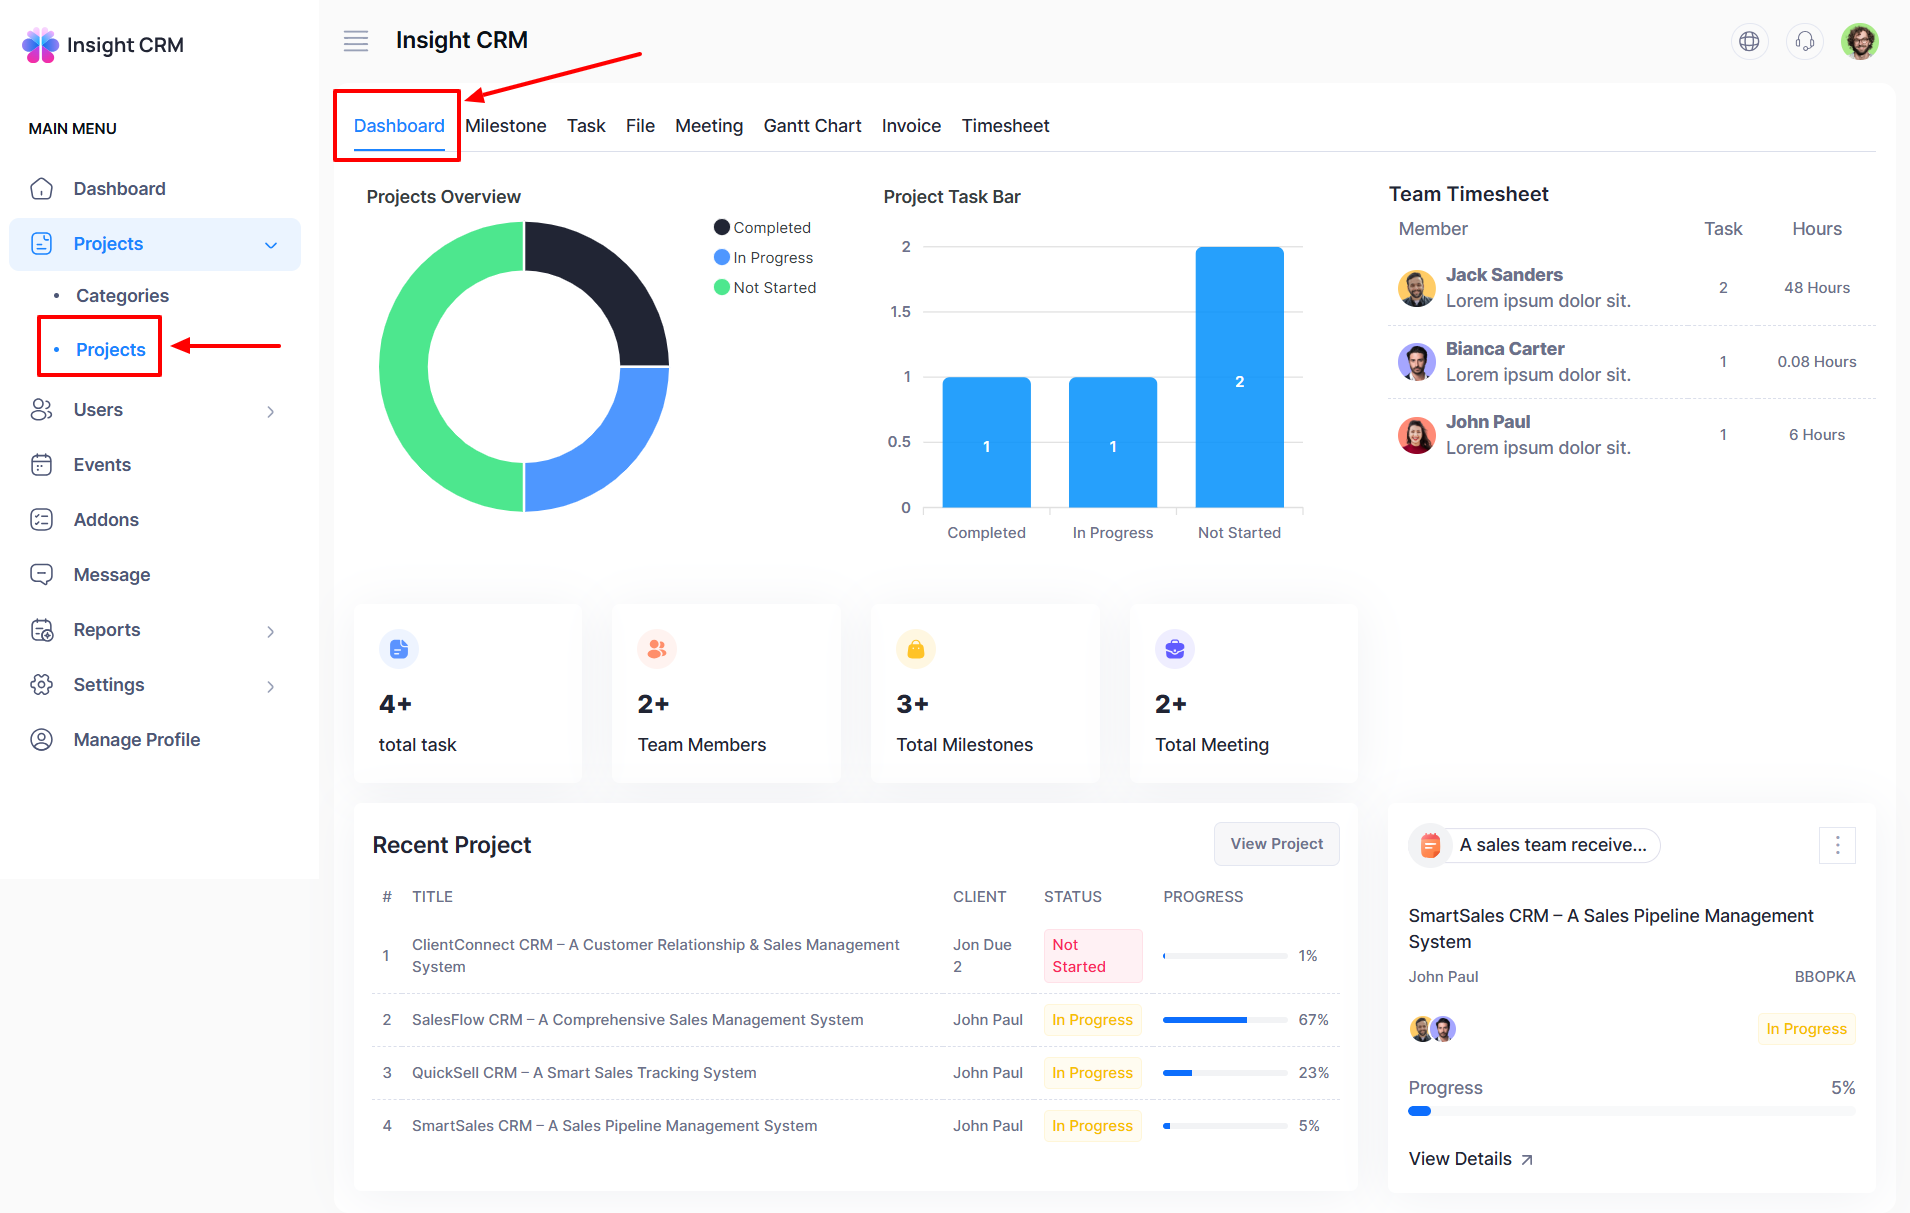
Task: Switch to the Gantt Chart tab
Action: coord(812,126)
